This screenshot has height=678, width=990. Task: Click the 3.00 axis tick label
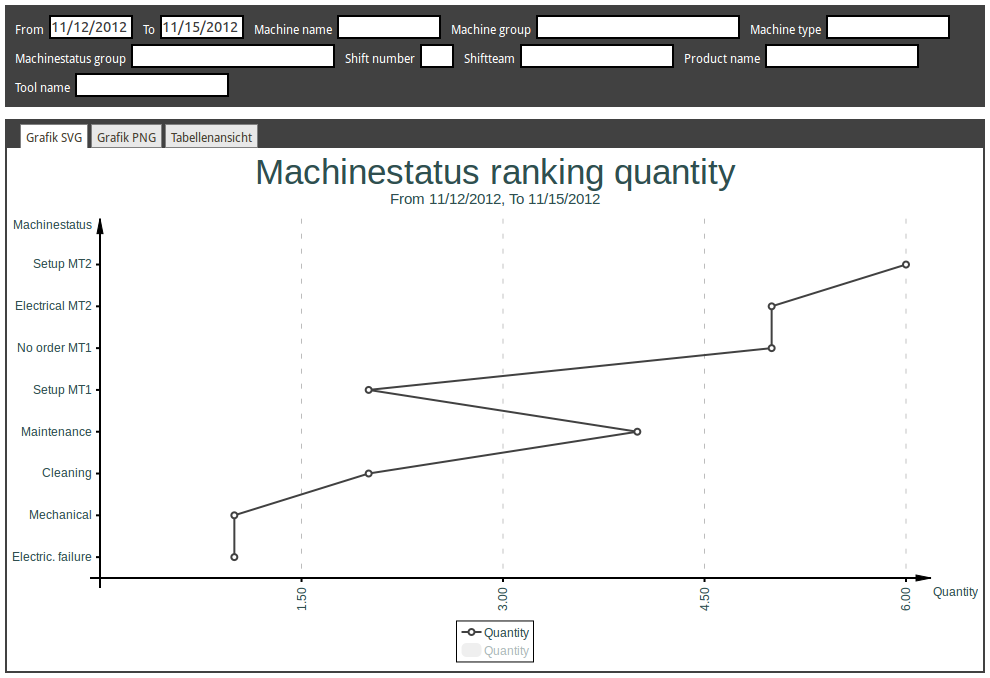pos(503,598)
